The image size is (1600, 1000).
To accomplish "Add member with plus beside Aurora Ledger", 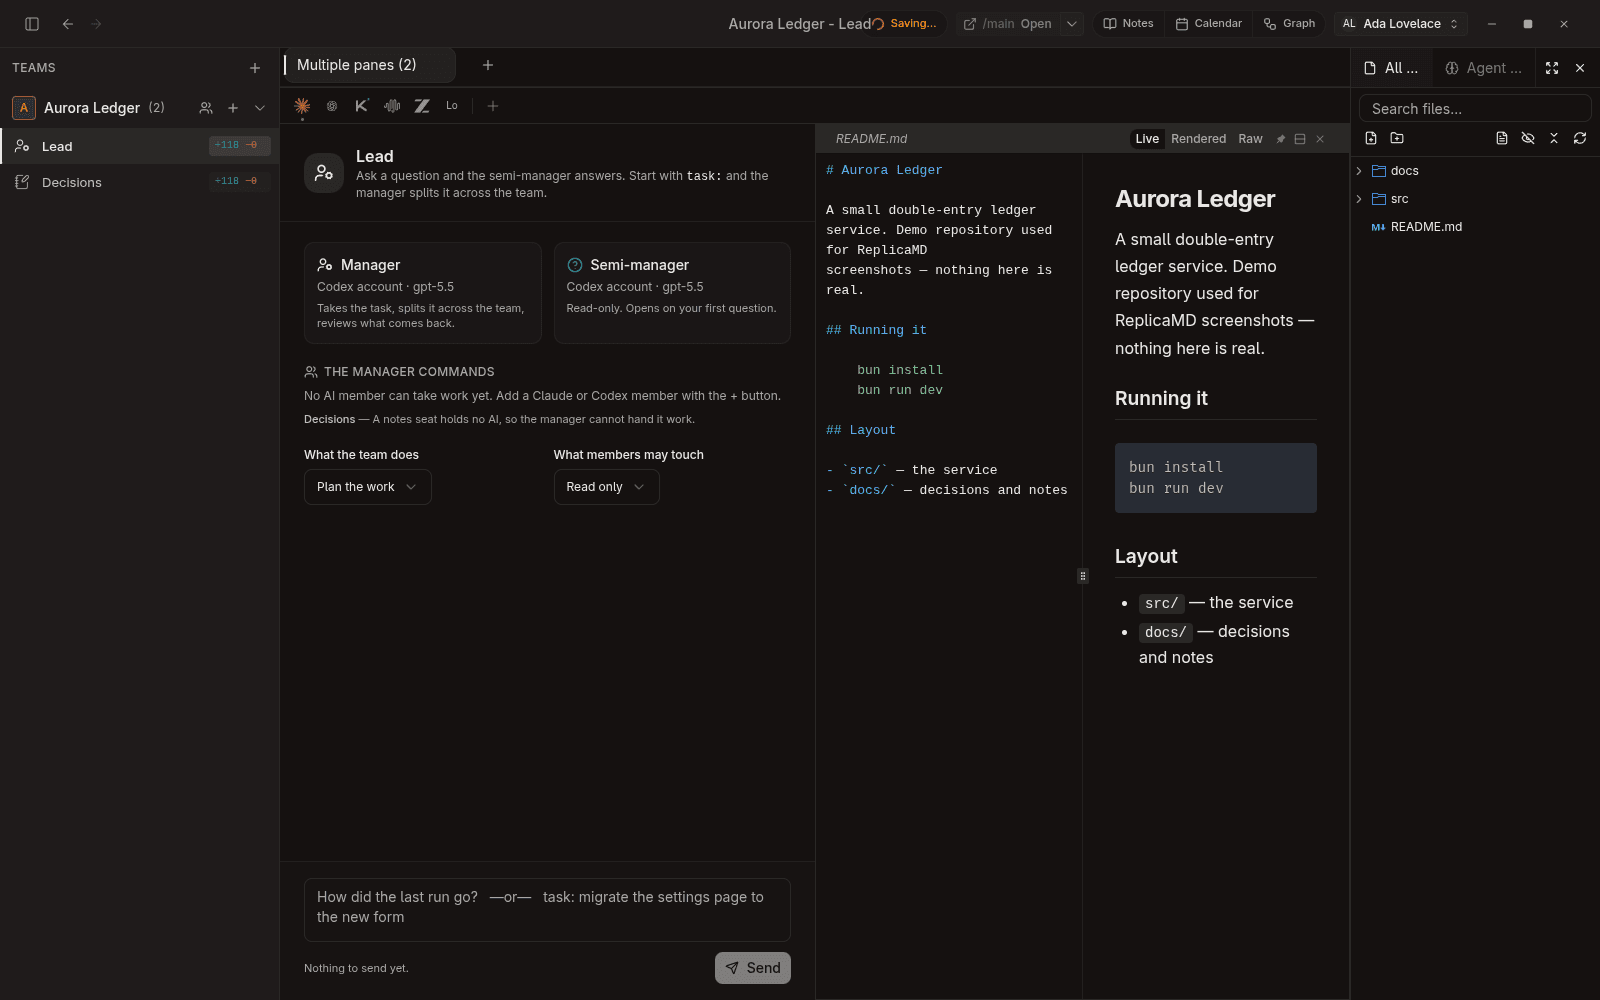I will tap(233, 108).
